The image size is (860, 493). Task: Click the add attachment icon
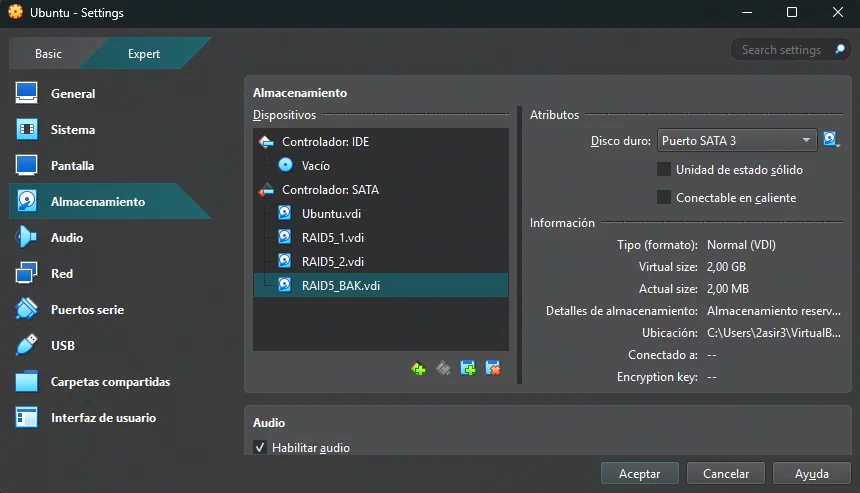(x=468, y=369)
